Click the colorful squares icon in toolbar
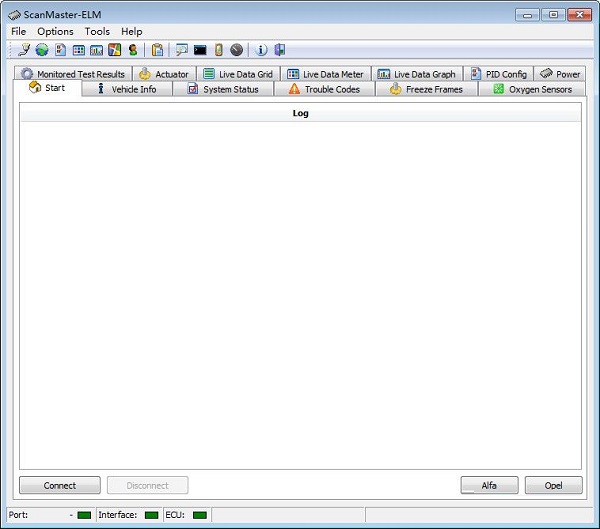The image size is (600, 529). [x=114, y=50]
